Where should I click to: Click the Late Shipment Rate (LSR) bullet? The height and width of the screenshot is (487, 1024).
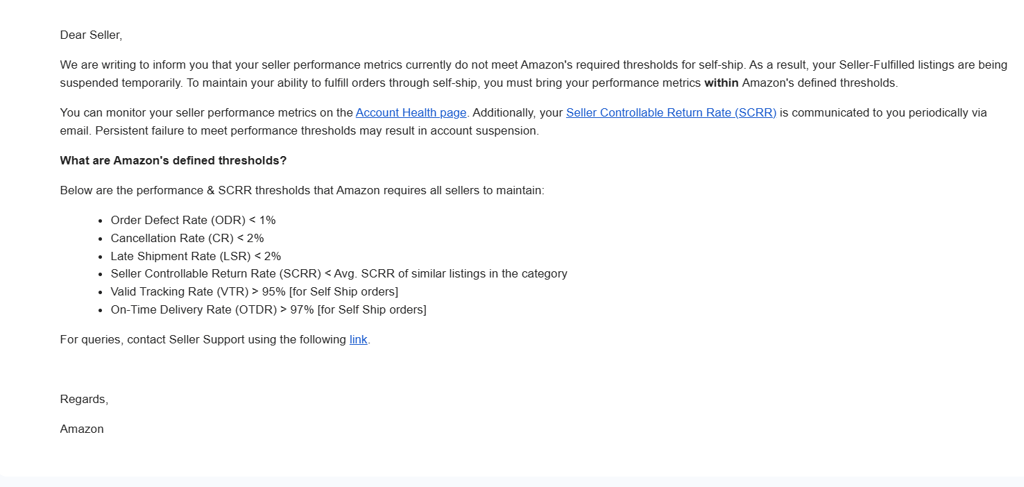coord(195,256)
